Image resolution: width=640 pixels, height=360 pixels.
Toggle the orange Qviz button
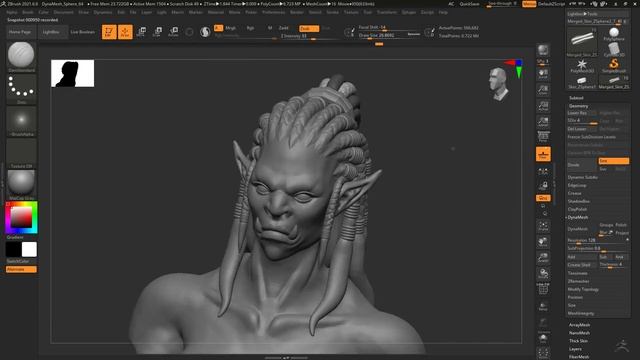click(x=543, y=198)
